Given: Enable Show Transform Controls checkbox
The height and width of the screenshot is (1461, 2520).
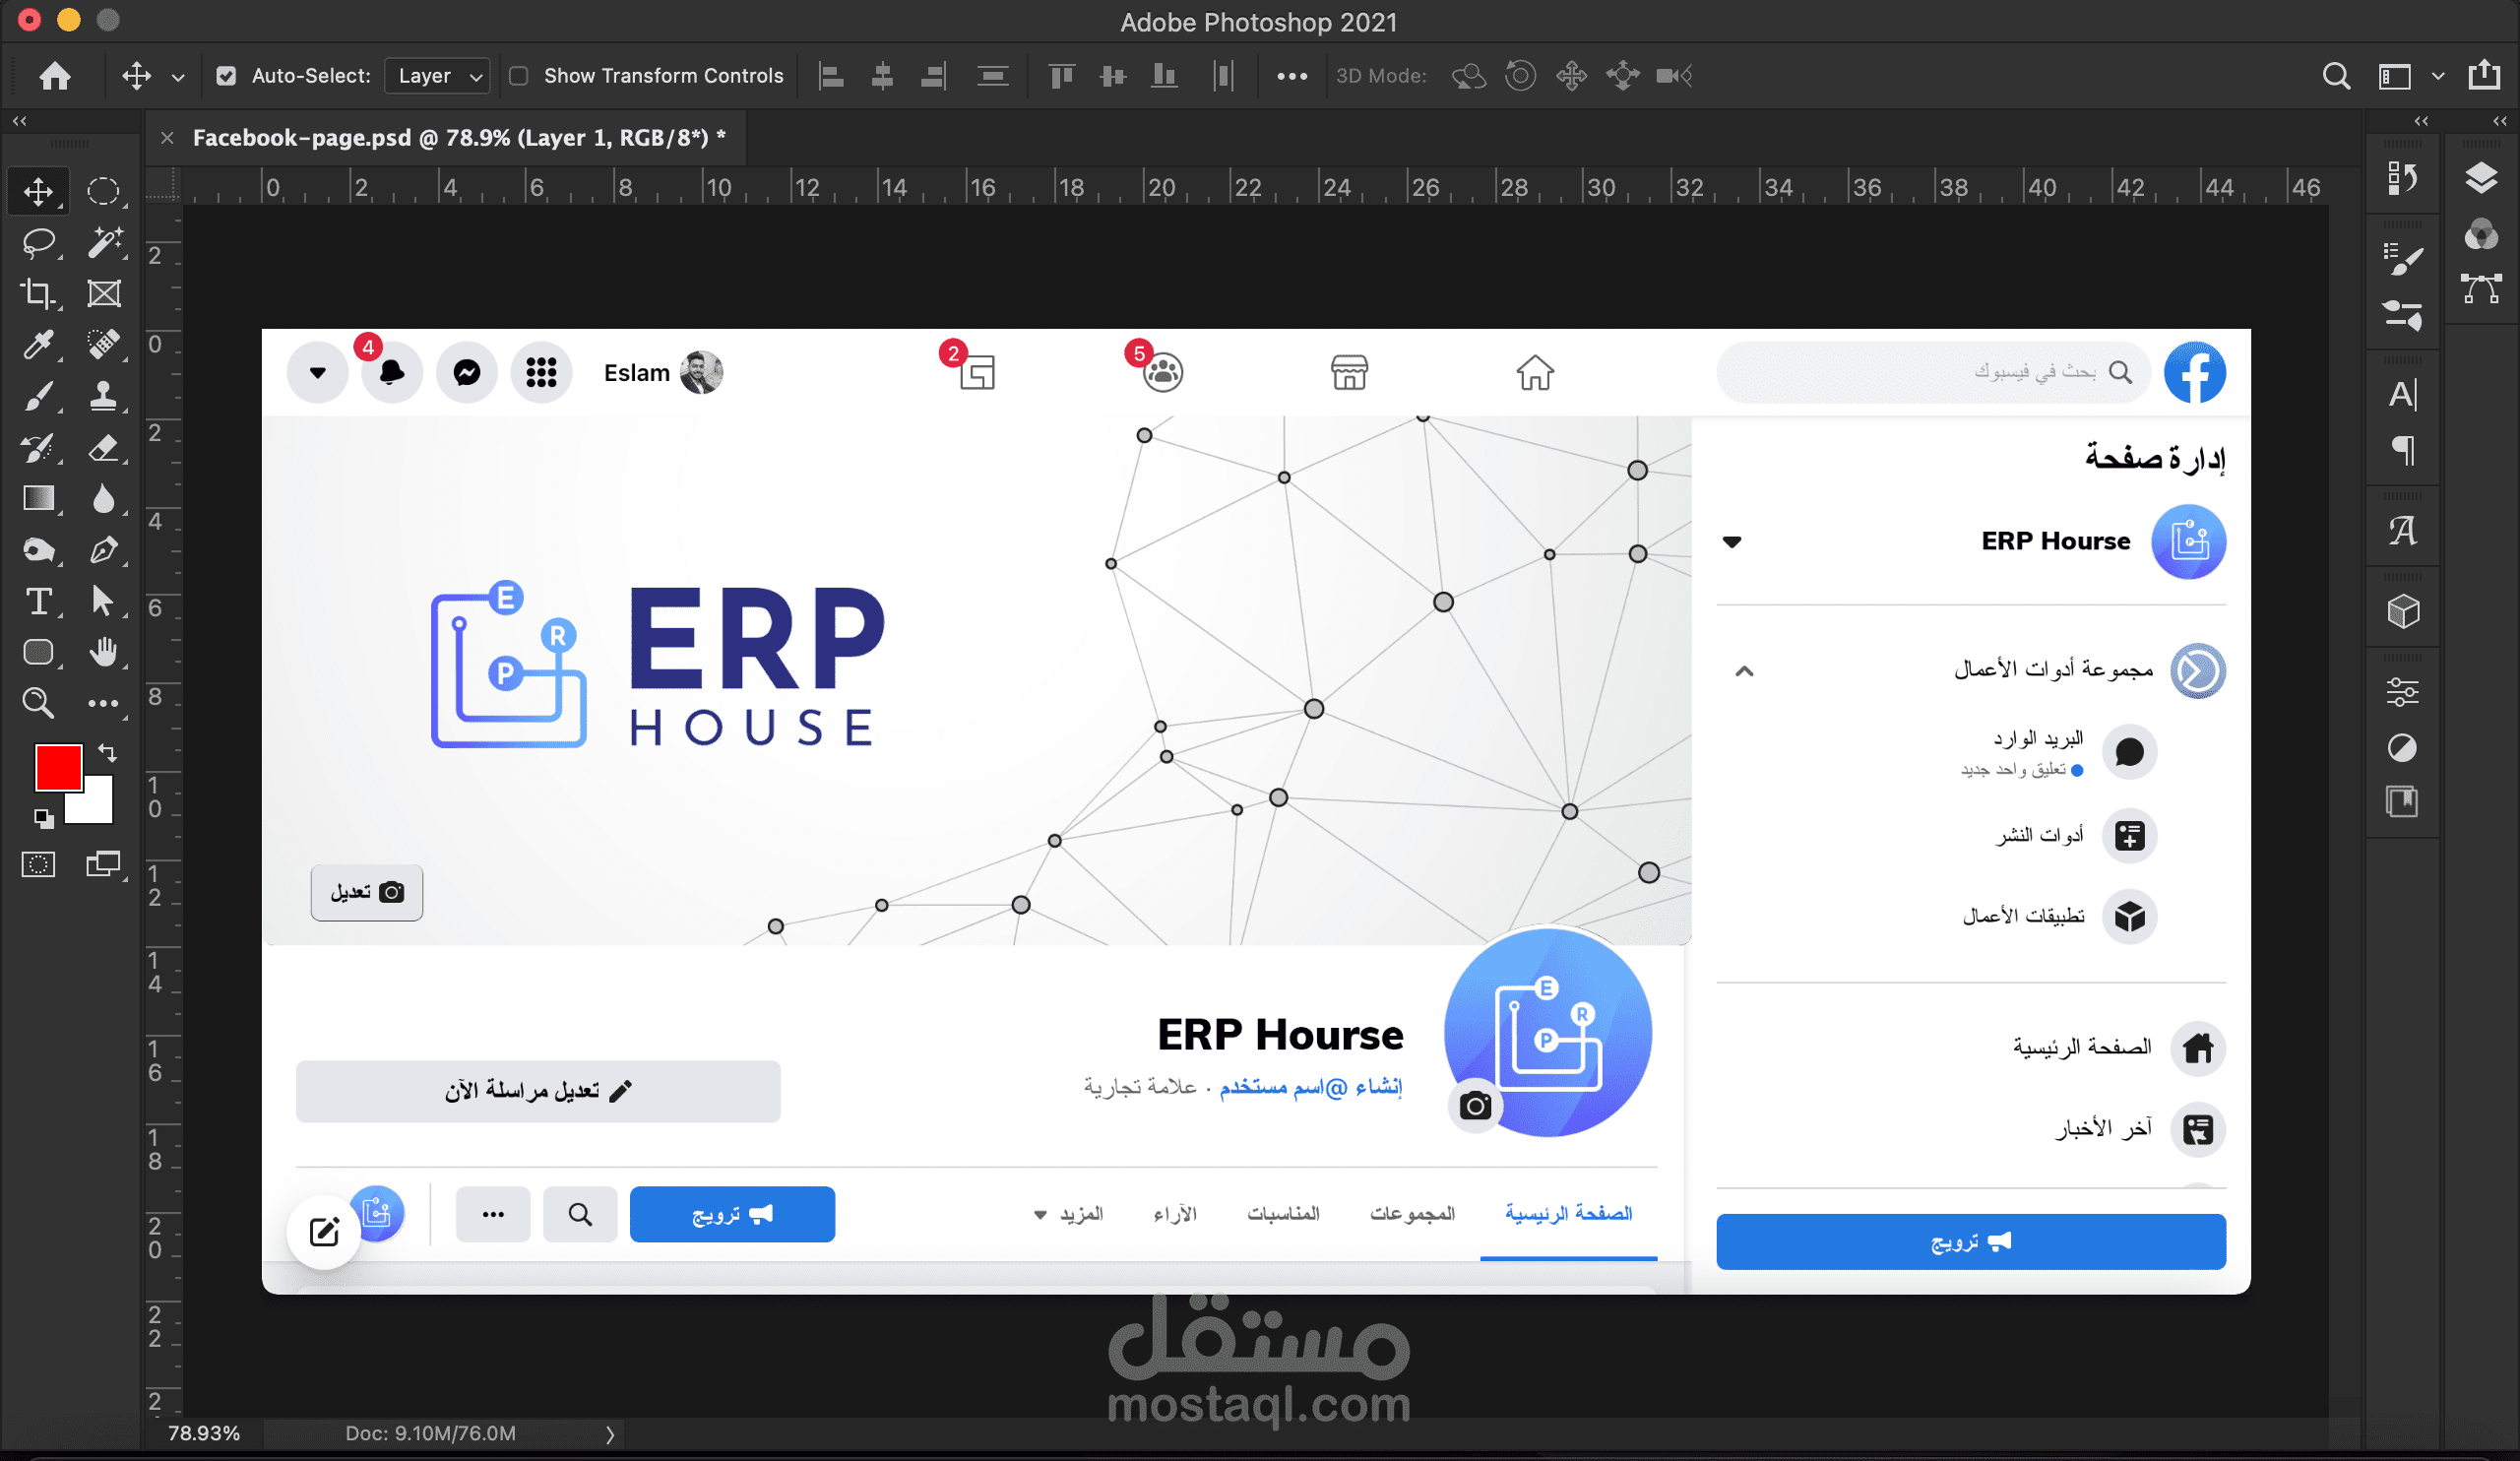Looking at the screenshot, I should 519,76.
